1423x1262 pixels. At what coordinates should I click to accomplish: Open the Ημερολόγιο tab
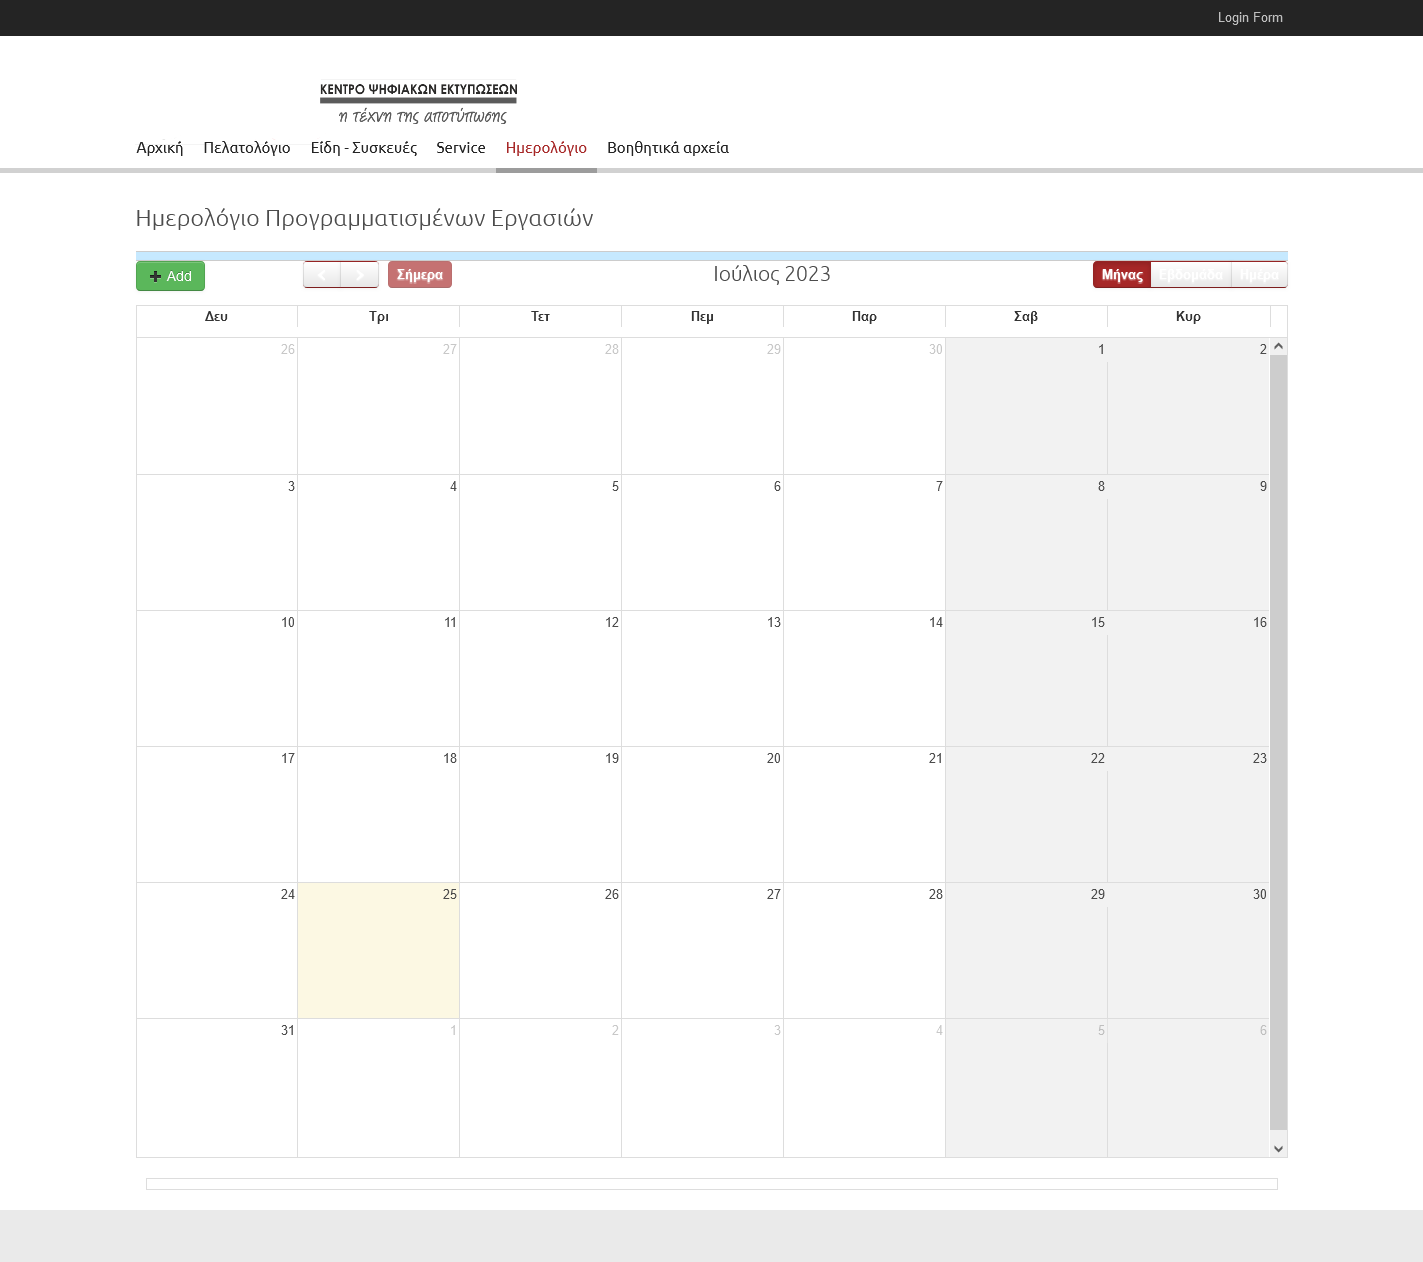(546, 148)
